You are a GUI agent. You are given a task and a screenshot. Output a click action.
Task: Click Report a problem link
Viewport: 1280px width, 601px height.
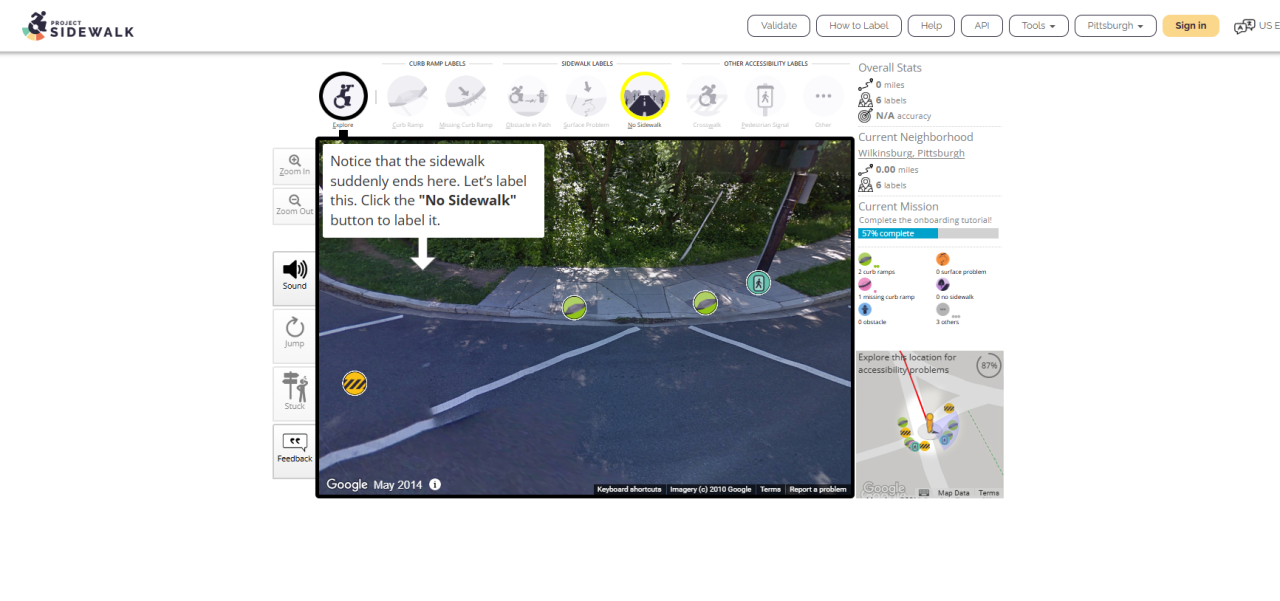pyautogui.click(x=818, y=489)
